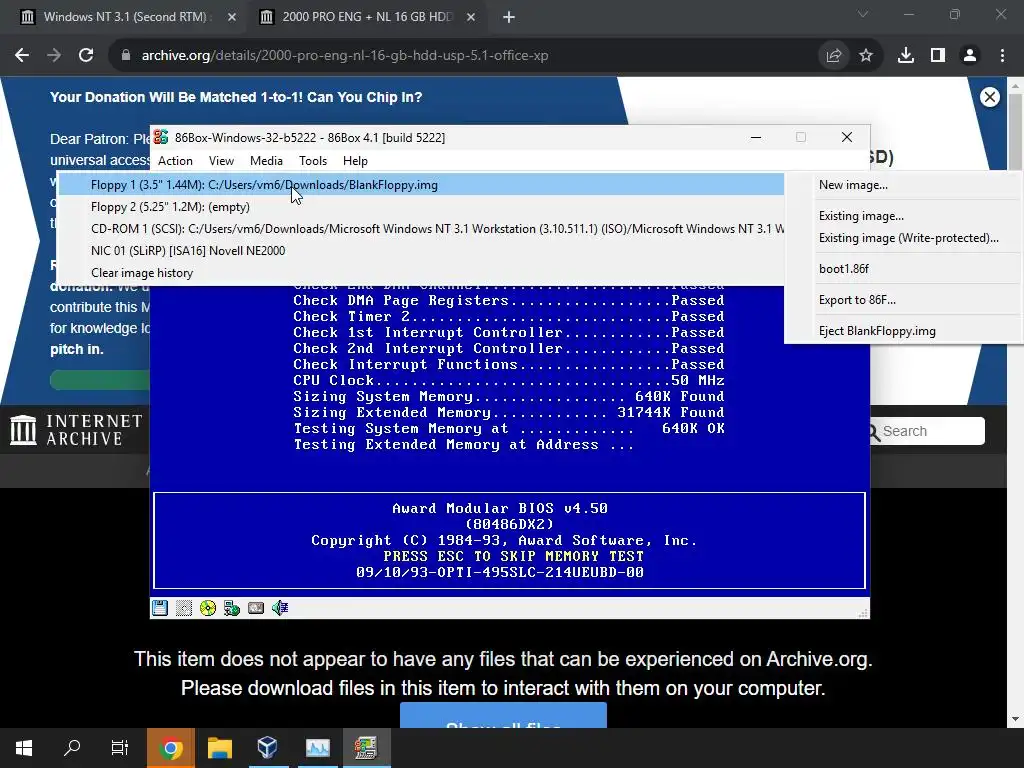This screenshot has width=1024, height=768.
Task: Open VirtualBox cube icon in taskbar
Action: 268,748
